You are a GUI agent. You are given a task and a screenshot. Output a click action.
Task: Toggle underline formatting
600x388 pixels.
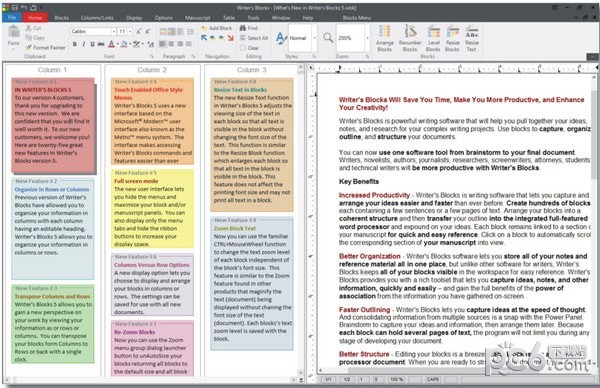tap(92, 44)
